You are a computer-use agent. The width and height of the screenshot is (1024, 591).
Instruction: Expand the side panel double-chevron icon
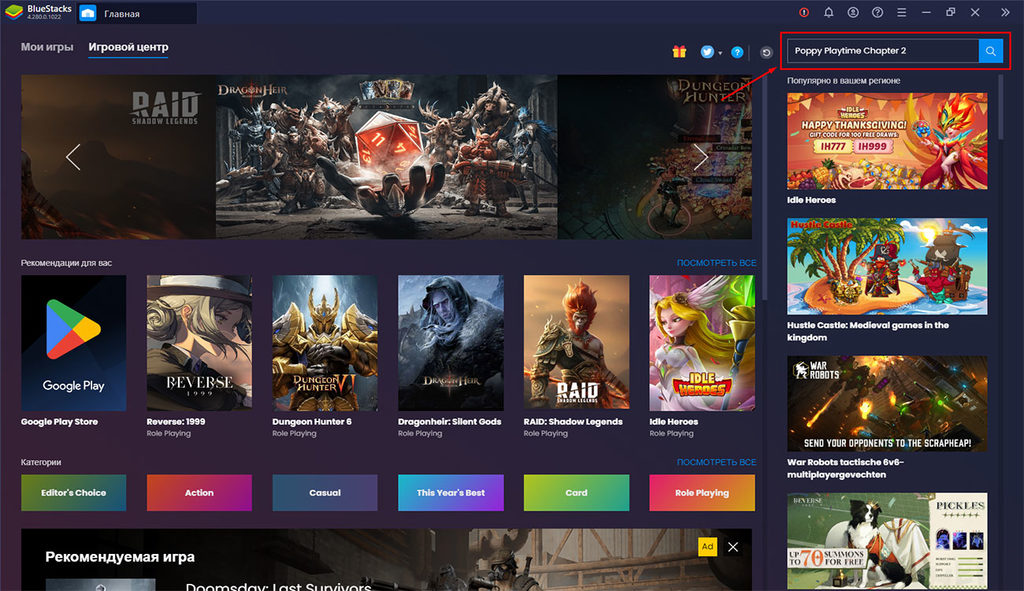coord(1005,12)
